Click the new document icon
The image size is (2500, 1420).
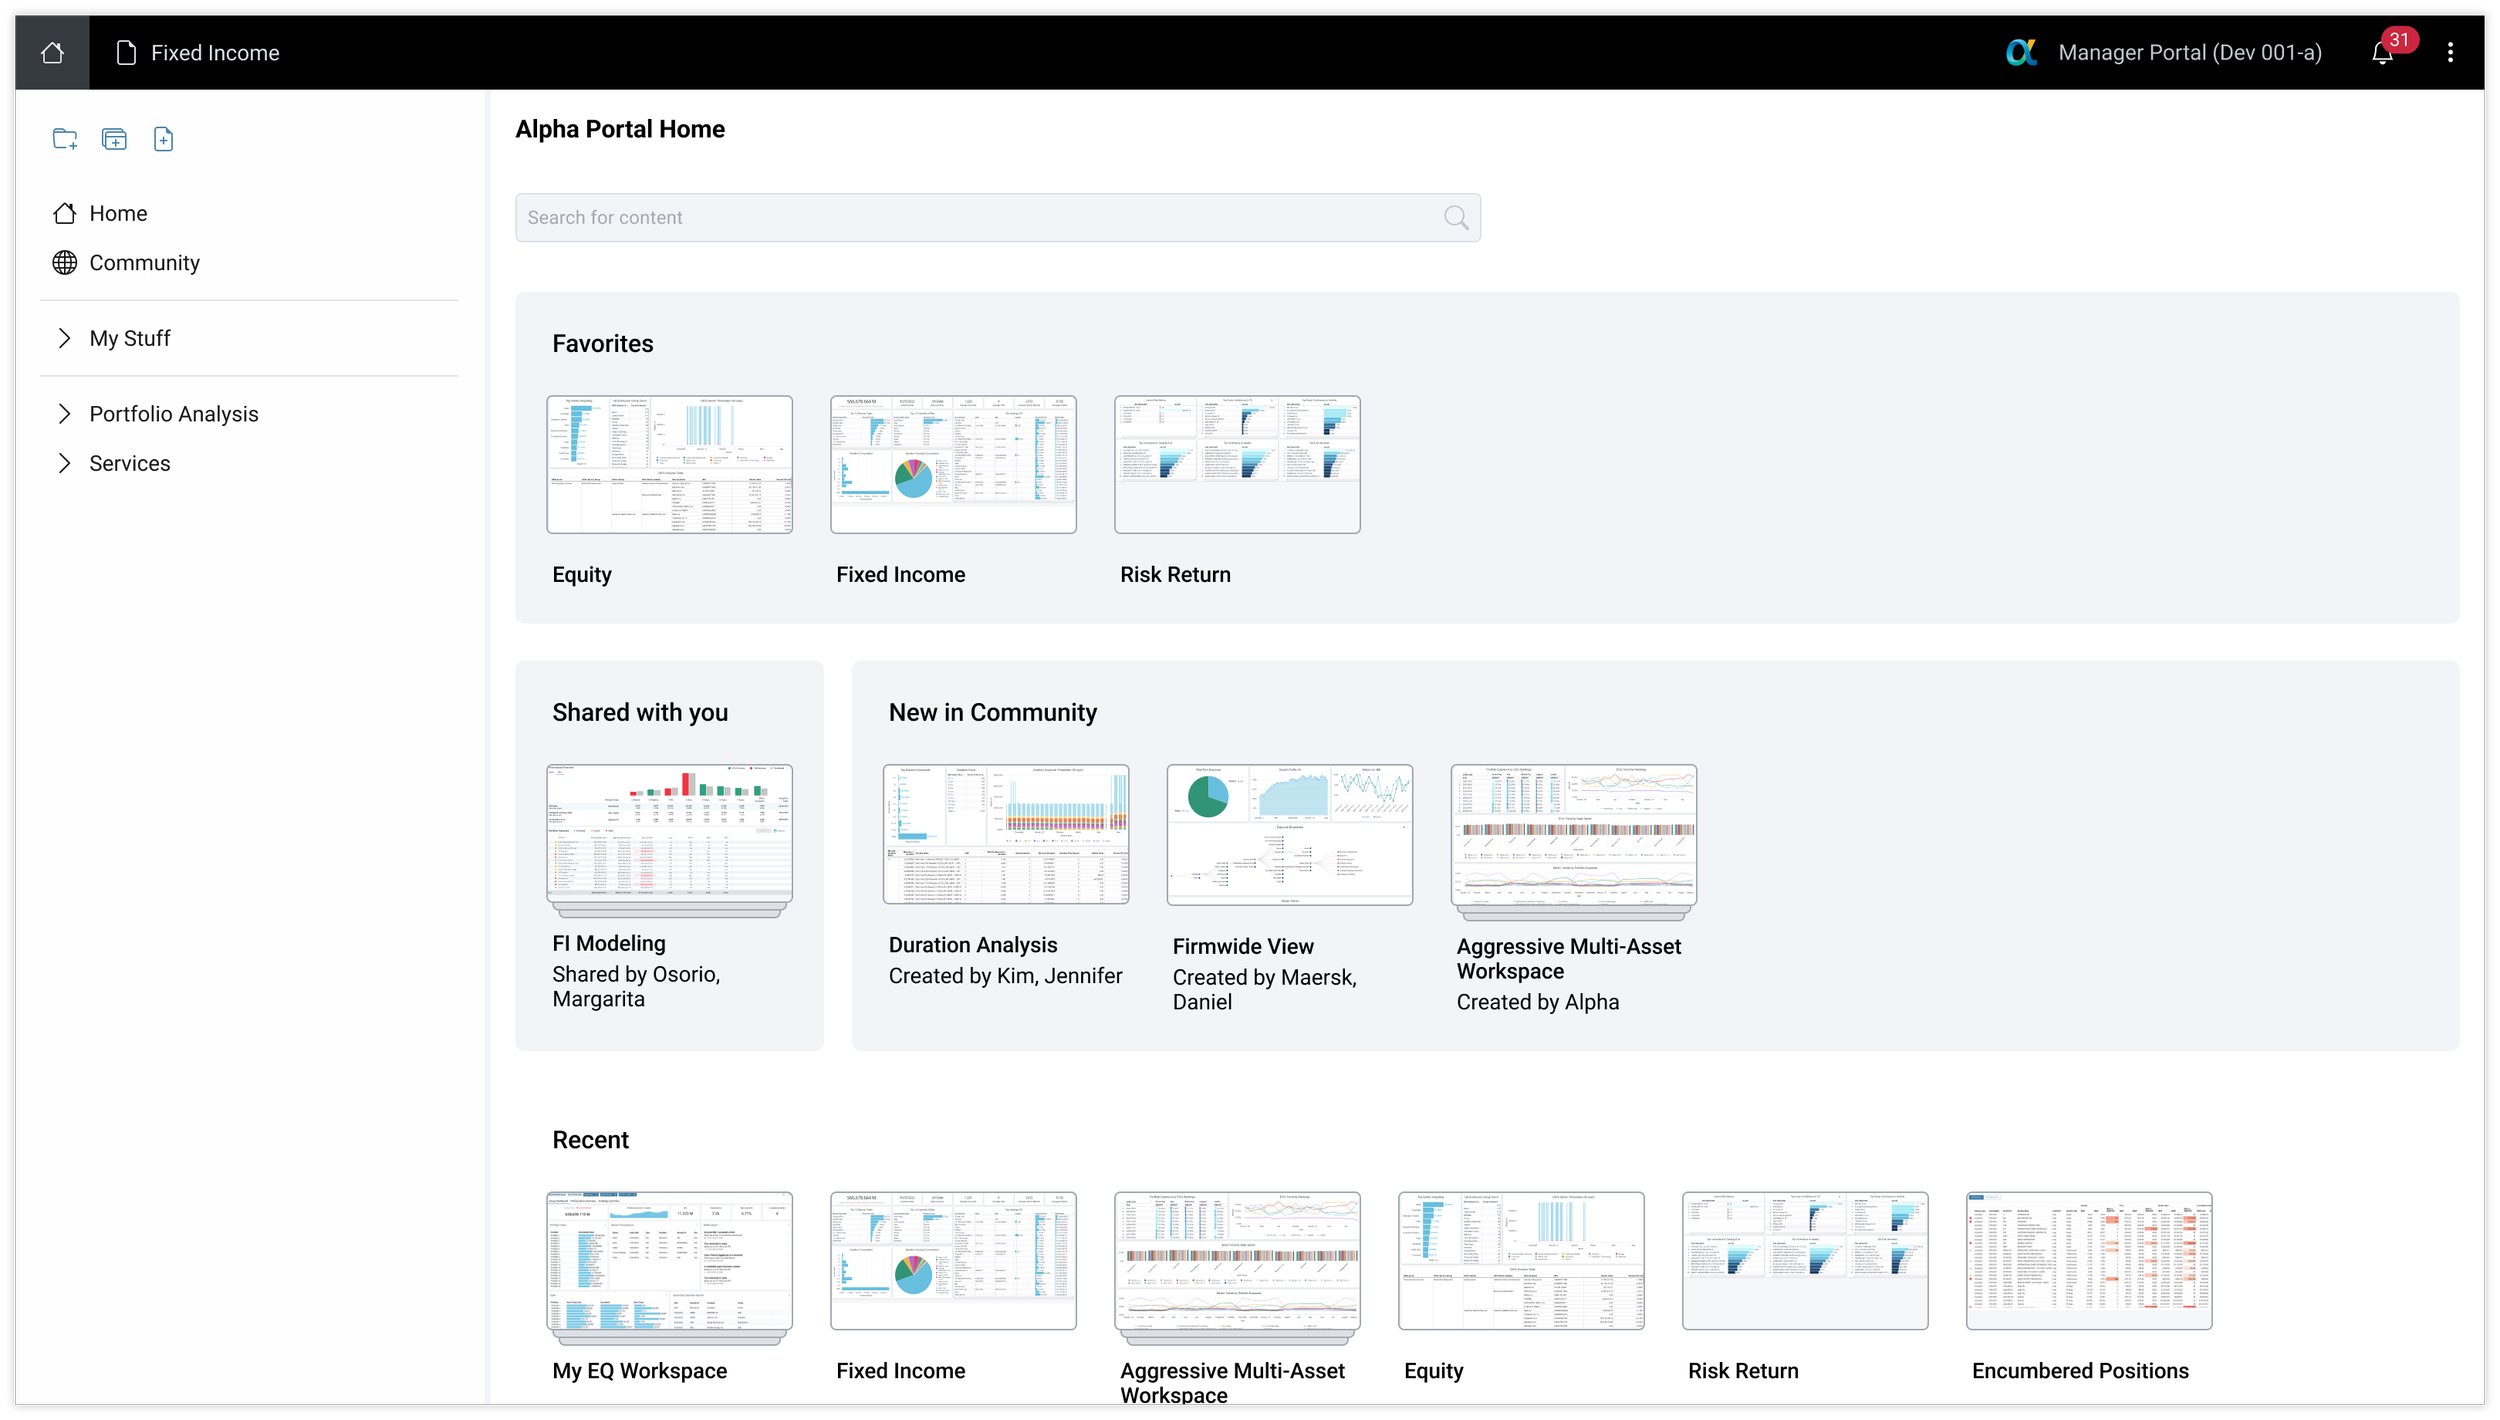point(164,139)
